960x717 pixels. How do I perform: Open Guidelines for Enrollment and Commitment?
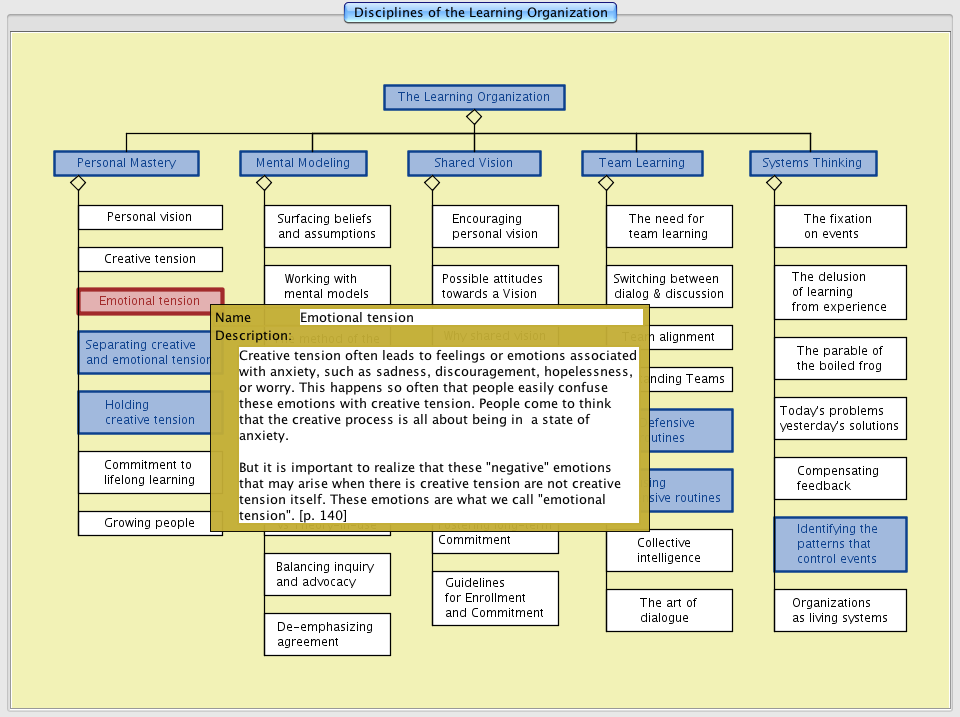pos(495,598)
